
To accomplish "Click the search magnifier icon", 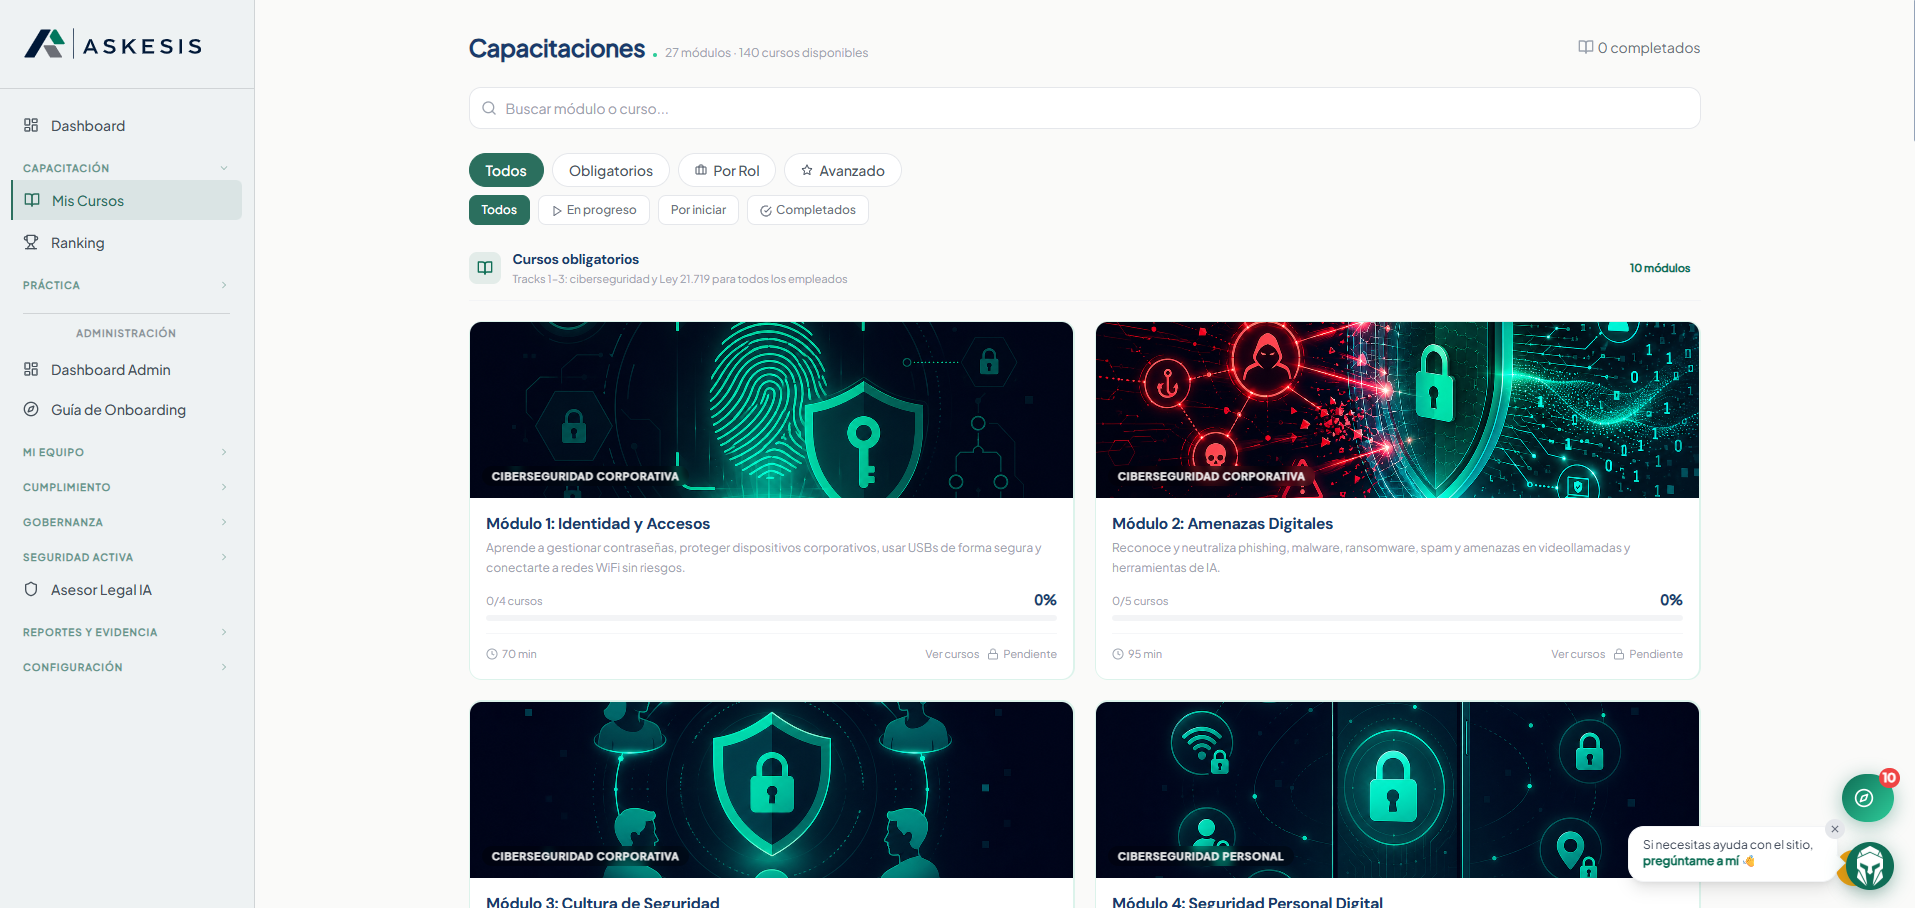I will tap(489, 108).
